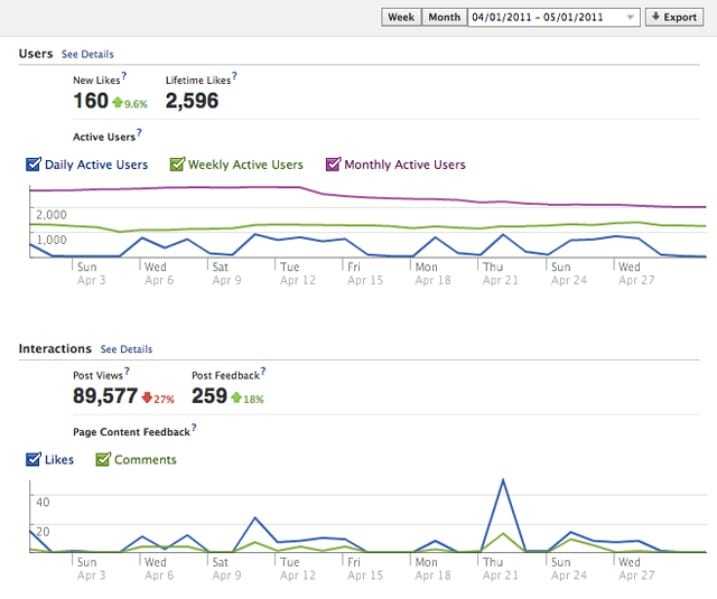Click the help icon beside Page Content Feedback
717x599 pixels.
(x=193, y=428)
